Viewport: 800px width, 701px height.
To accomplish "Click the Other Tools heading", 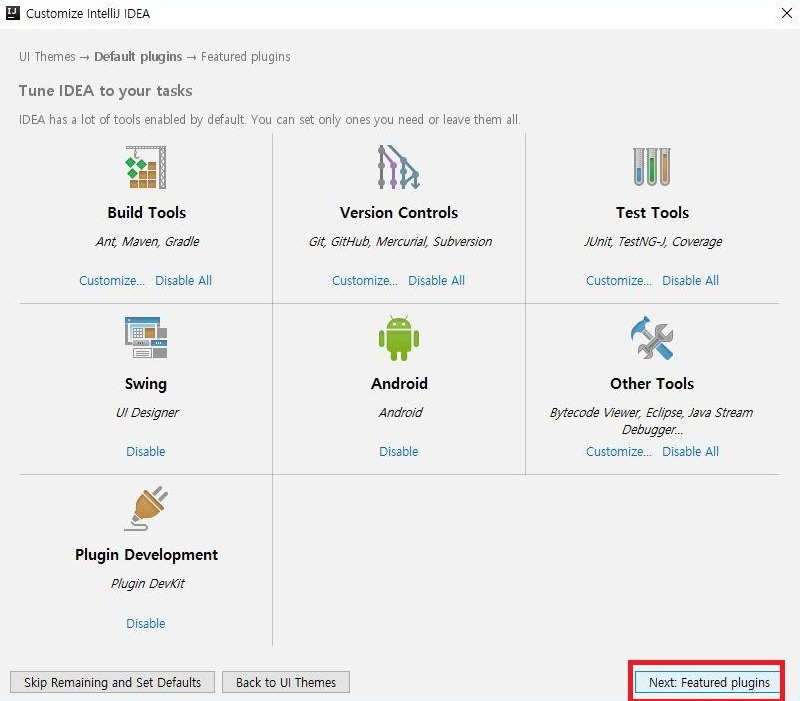I will (652, 383).
